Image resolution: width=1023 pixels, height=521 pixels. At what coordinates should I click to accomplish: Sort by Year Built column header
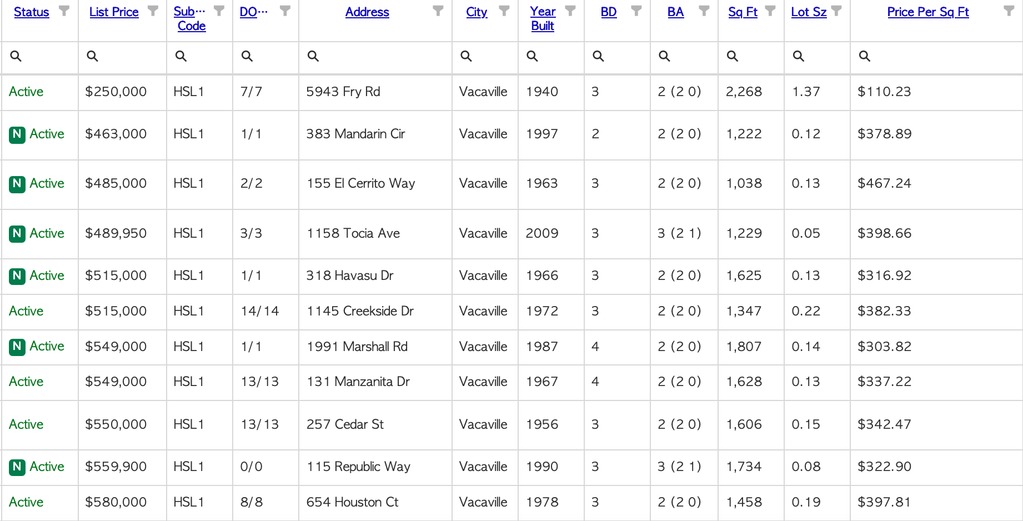point(543,19)
